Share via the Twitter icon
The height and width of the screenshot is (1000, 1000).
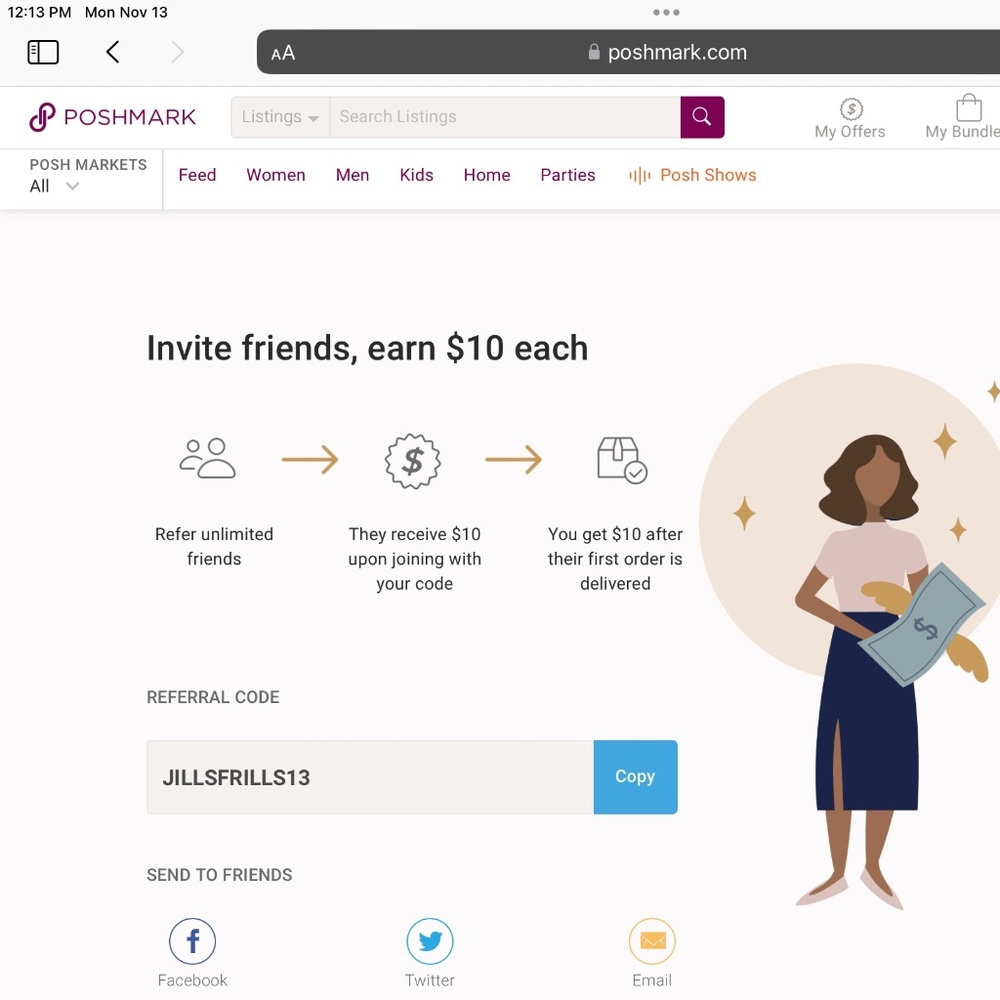[430, 942]
